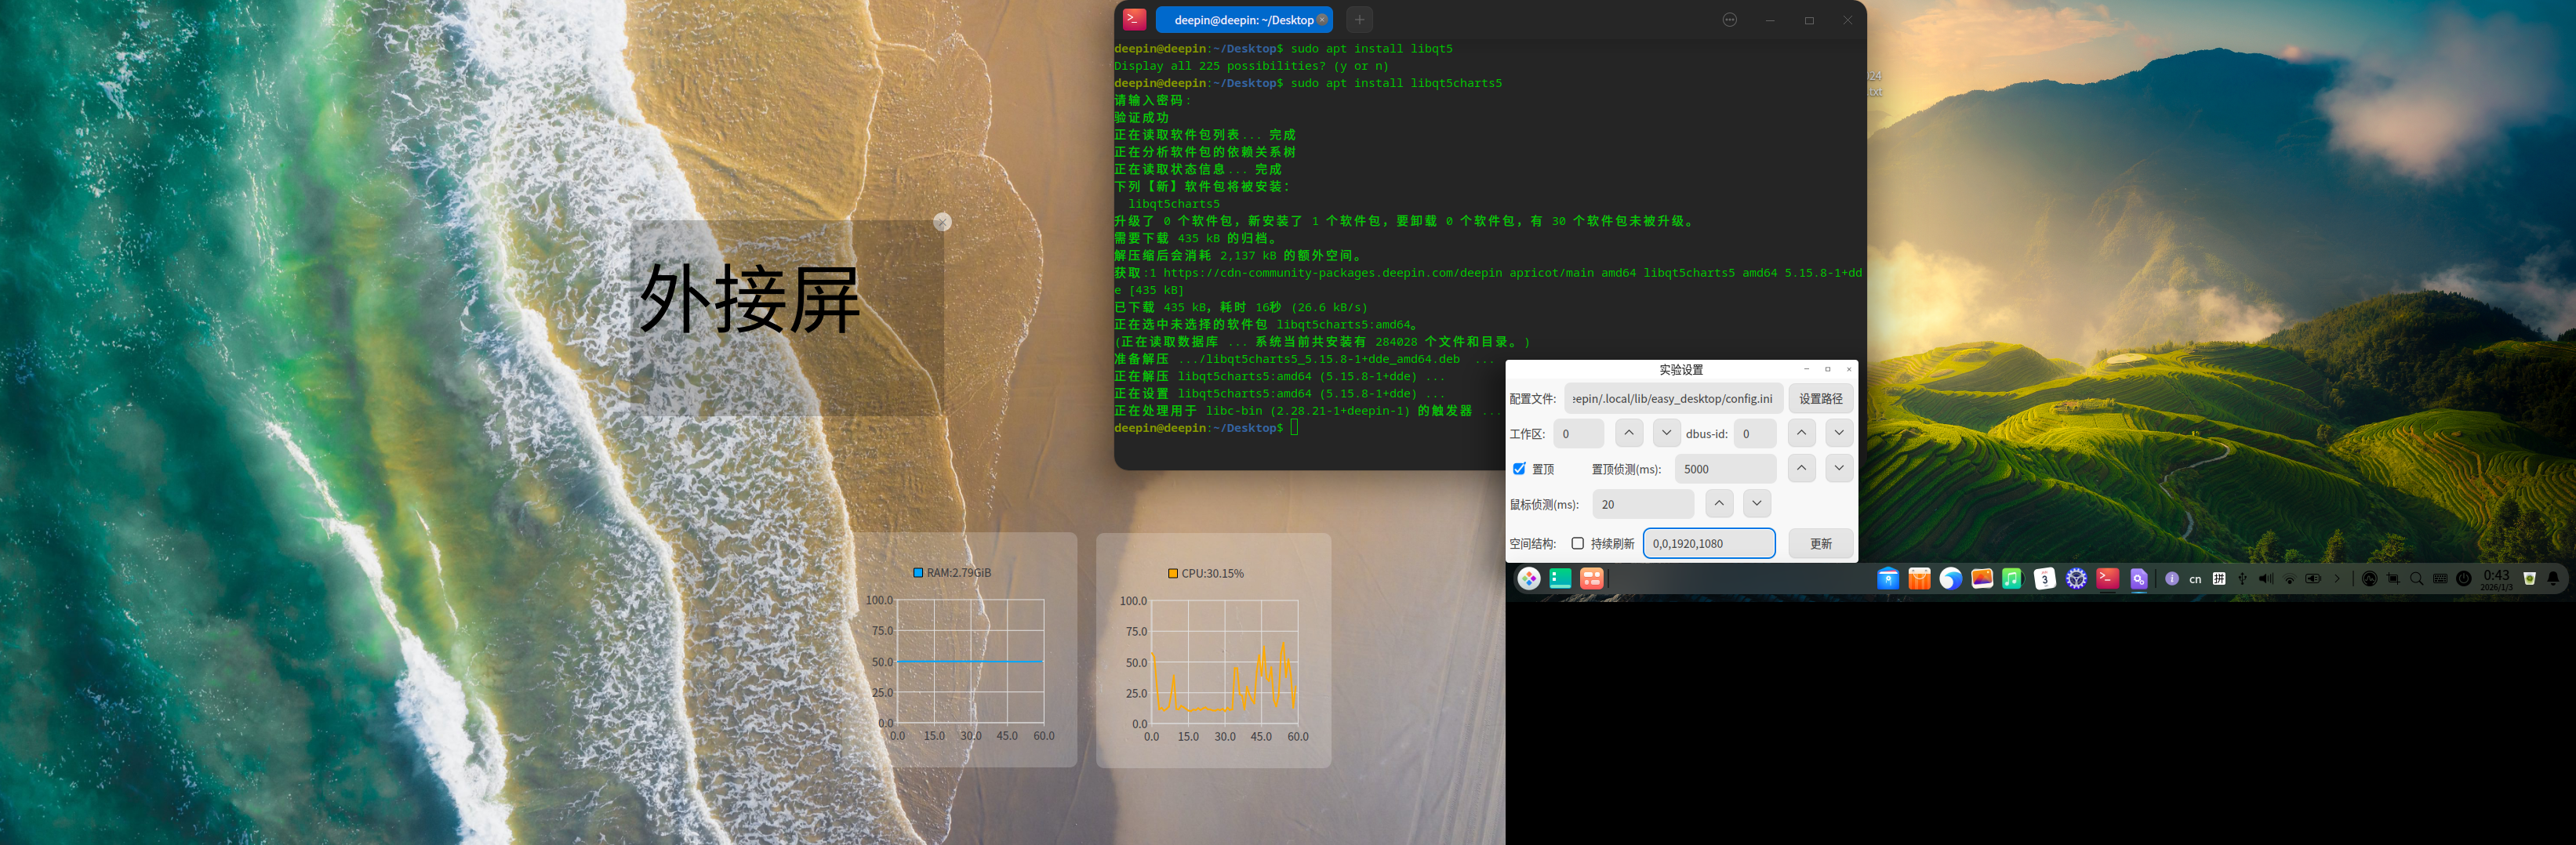Click the 设置路径 button

(1820, 398)
